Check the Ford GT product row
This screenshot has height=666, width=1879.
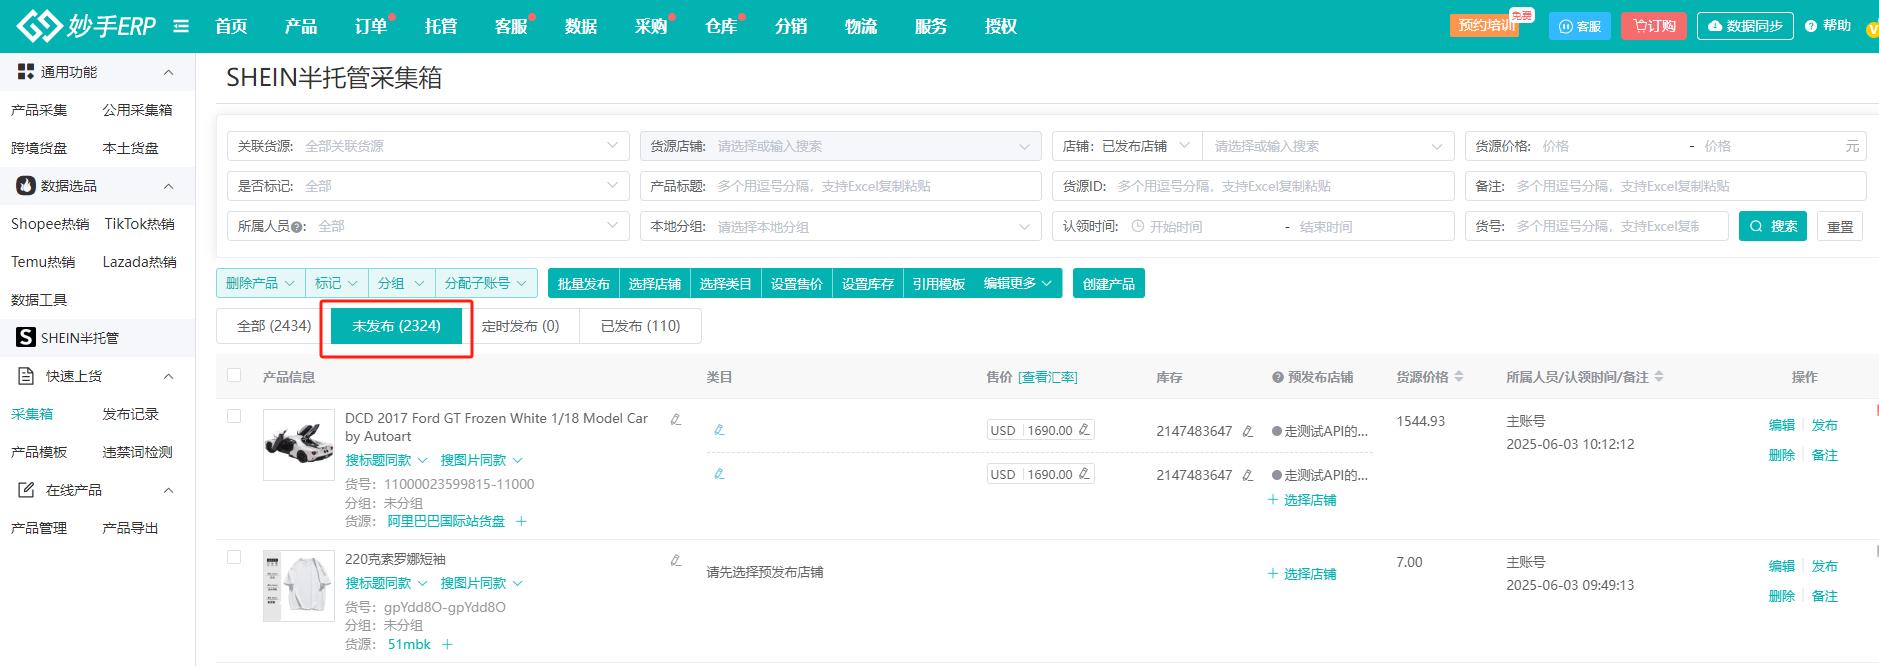234,416
